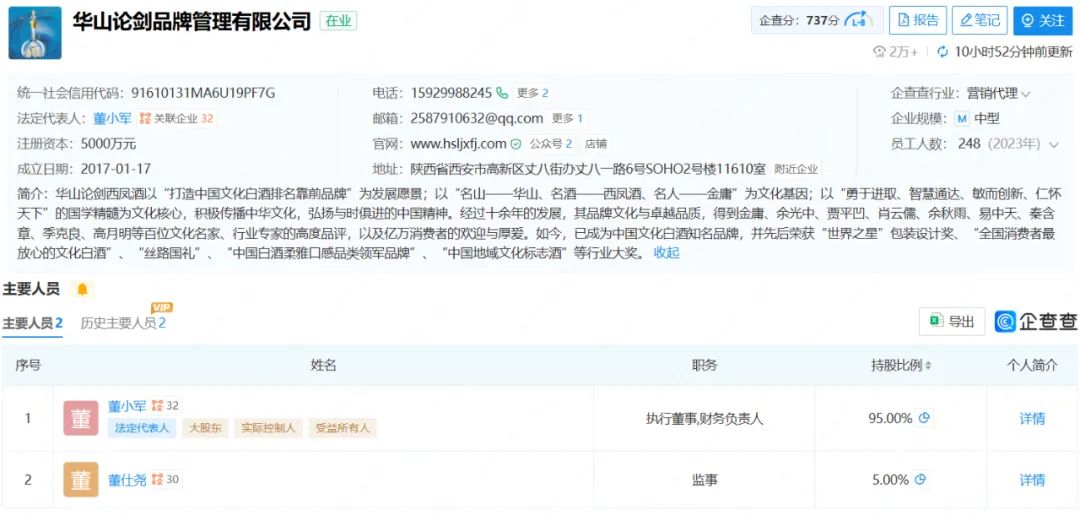The image size is (1080, 515).
Task: Click the pie chart icon beside 95.00%
Action: pyautogui.click(x=925, y=418)
